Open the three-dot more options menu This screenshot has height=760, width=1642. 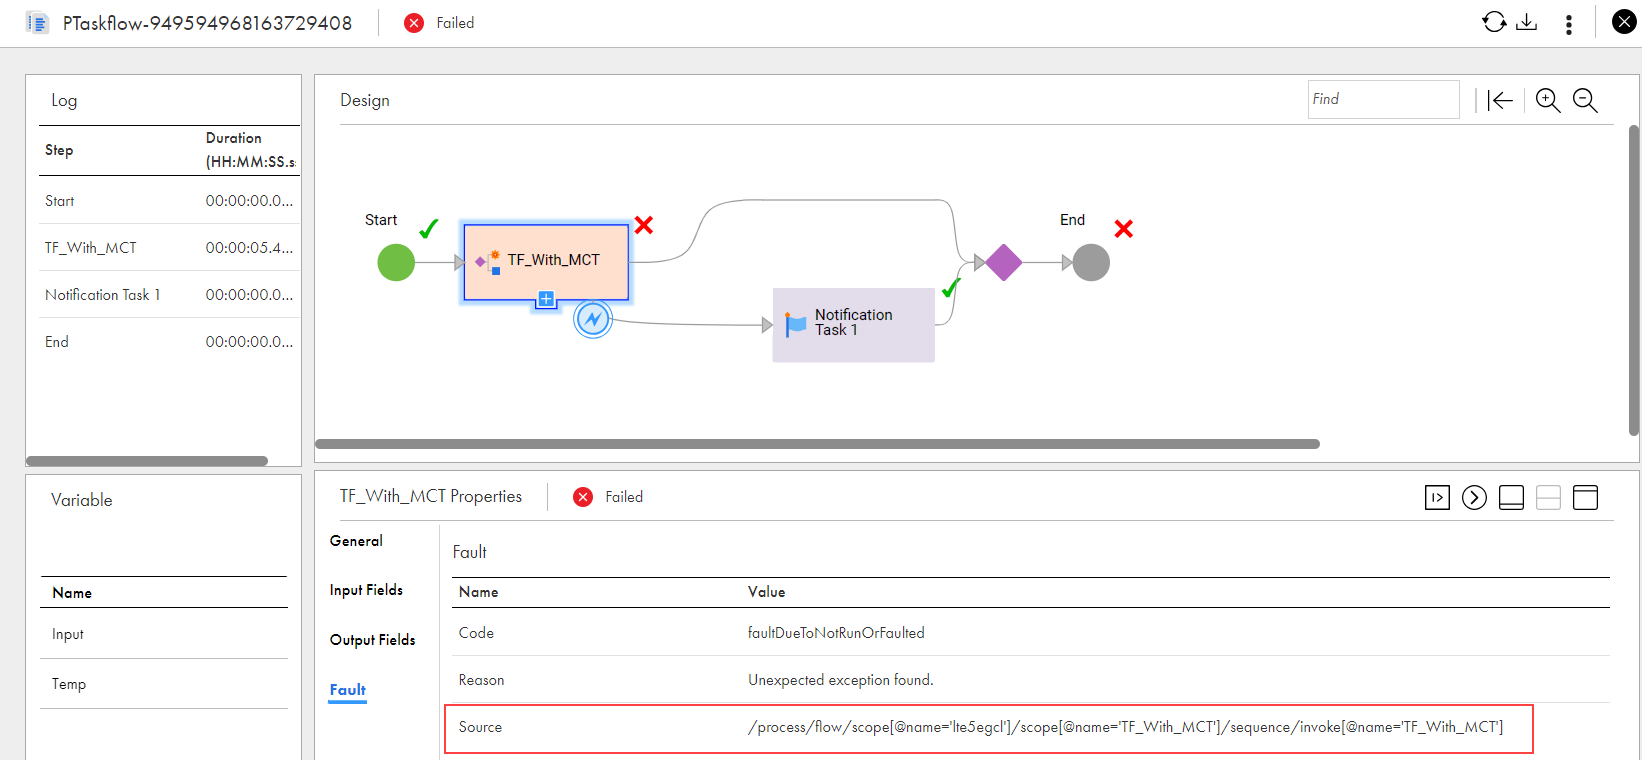click(1568, 24)
